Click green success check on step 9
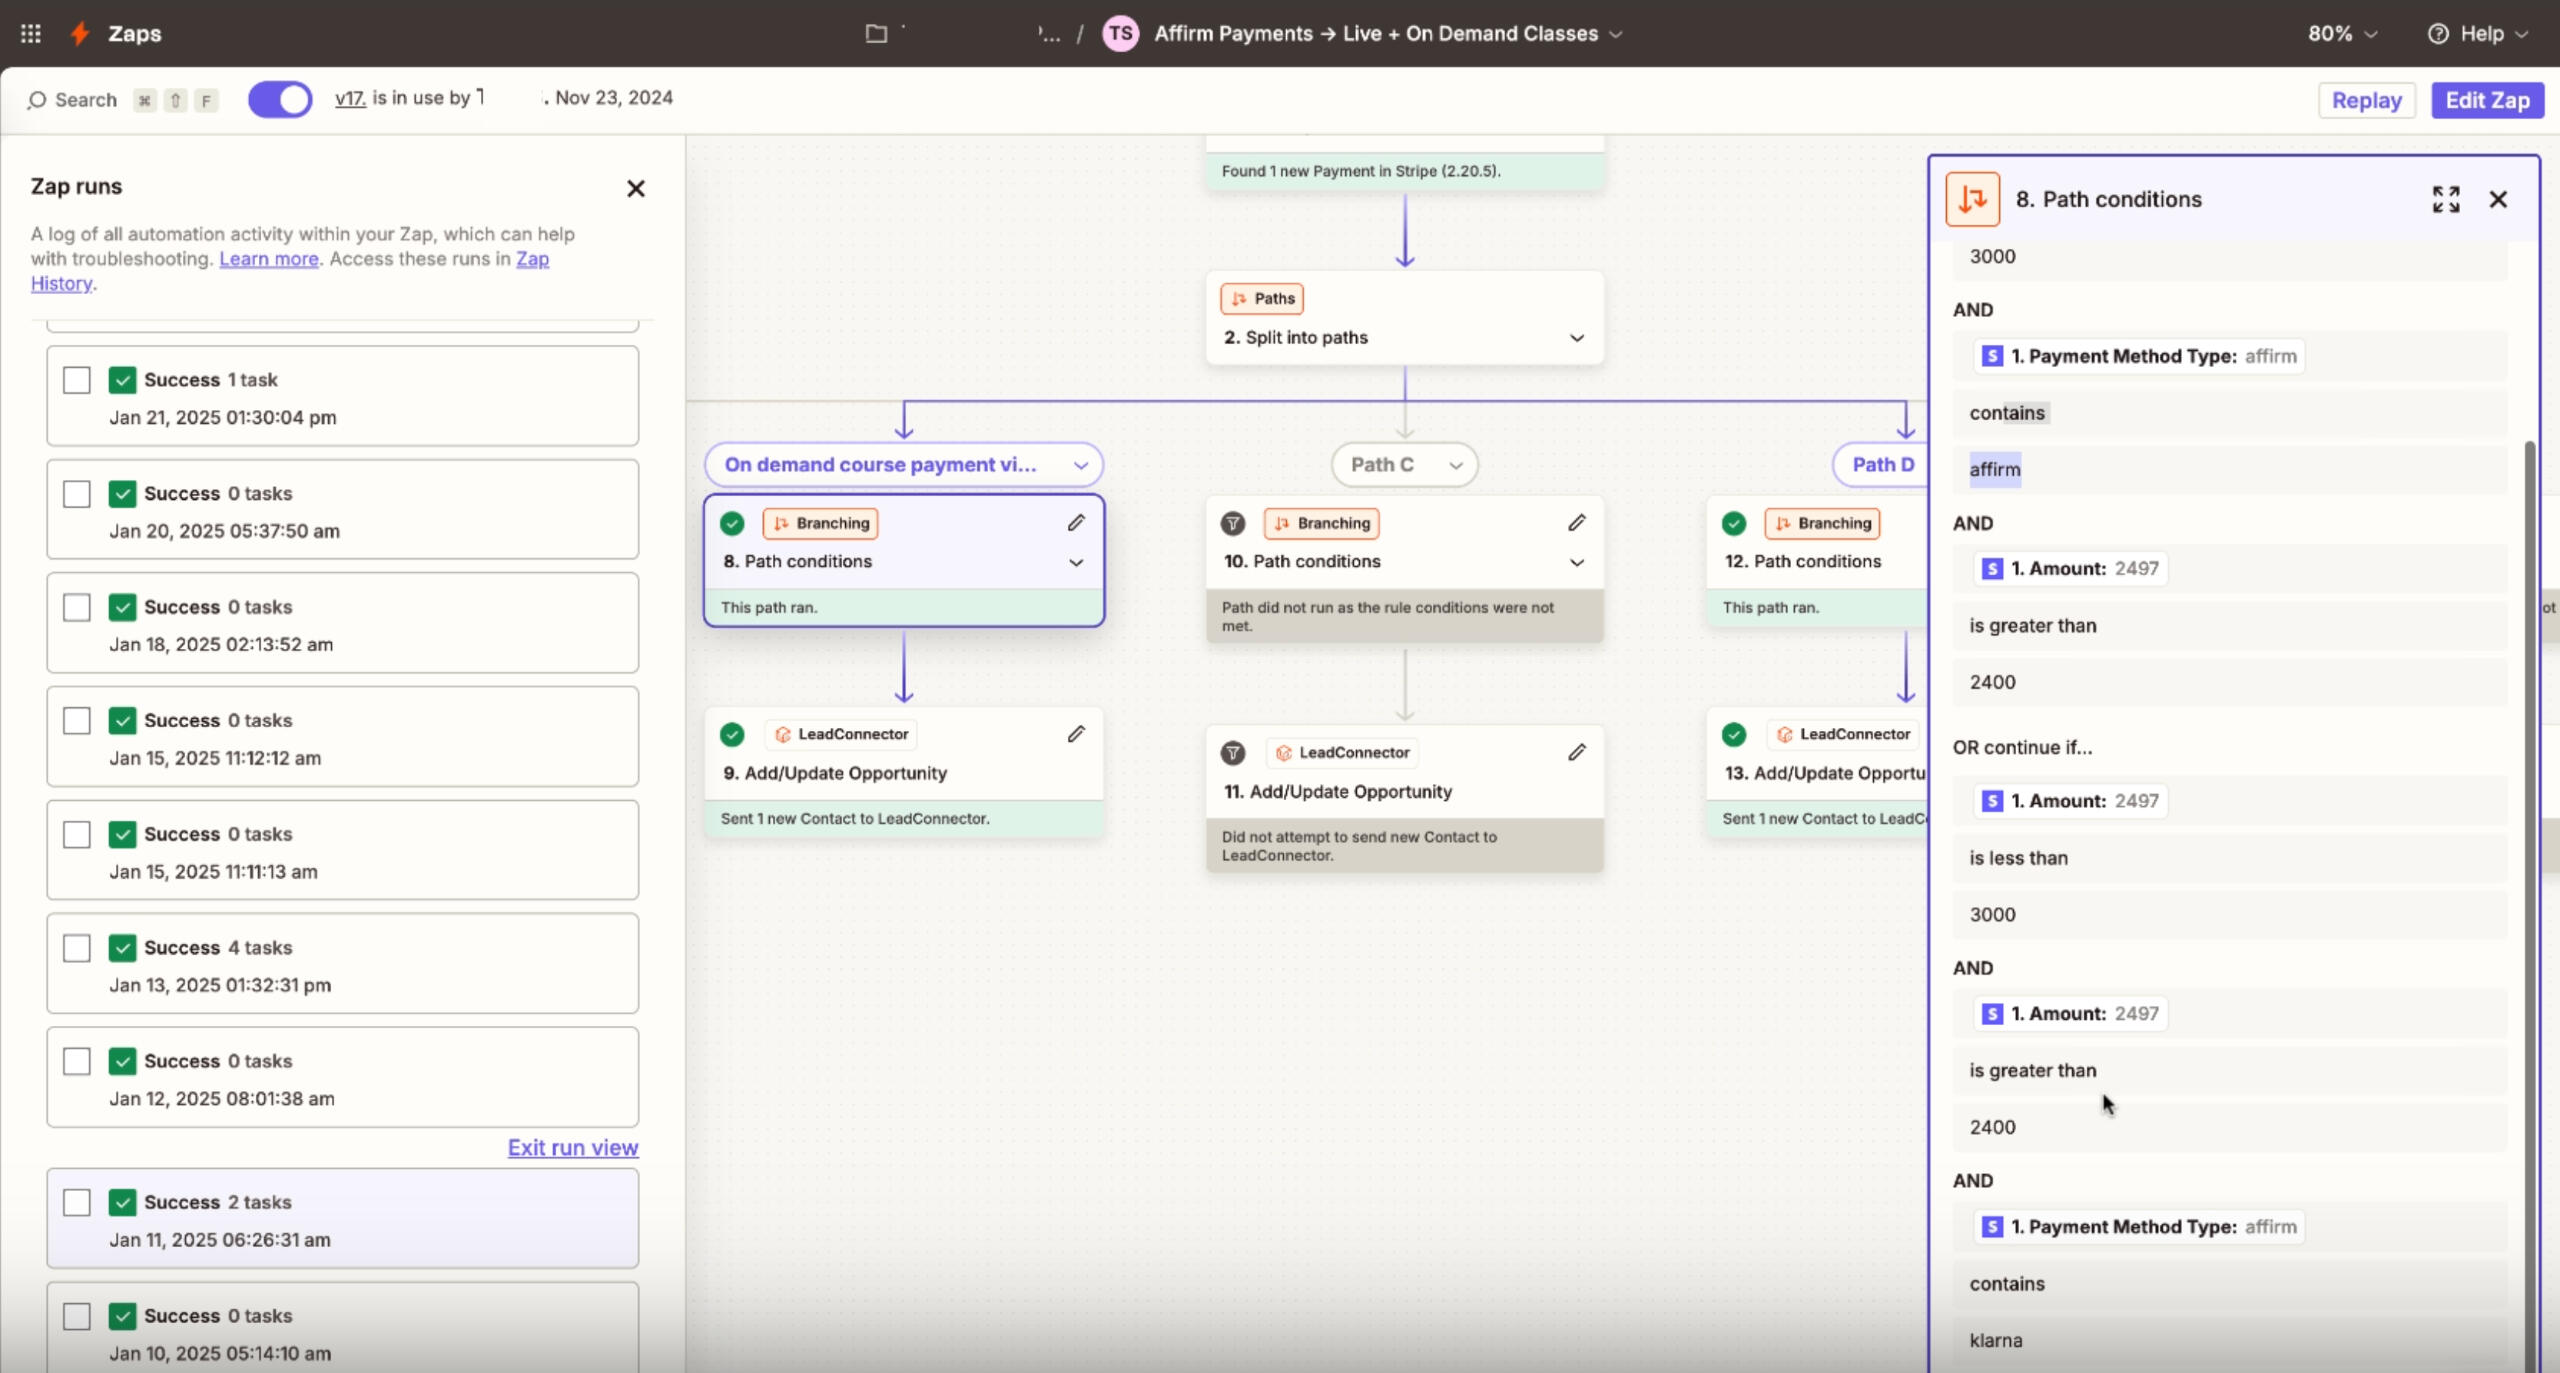This screenshot has width=2560, height=1373. coord(732,735)
